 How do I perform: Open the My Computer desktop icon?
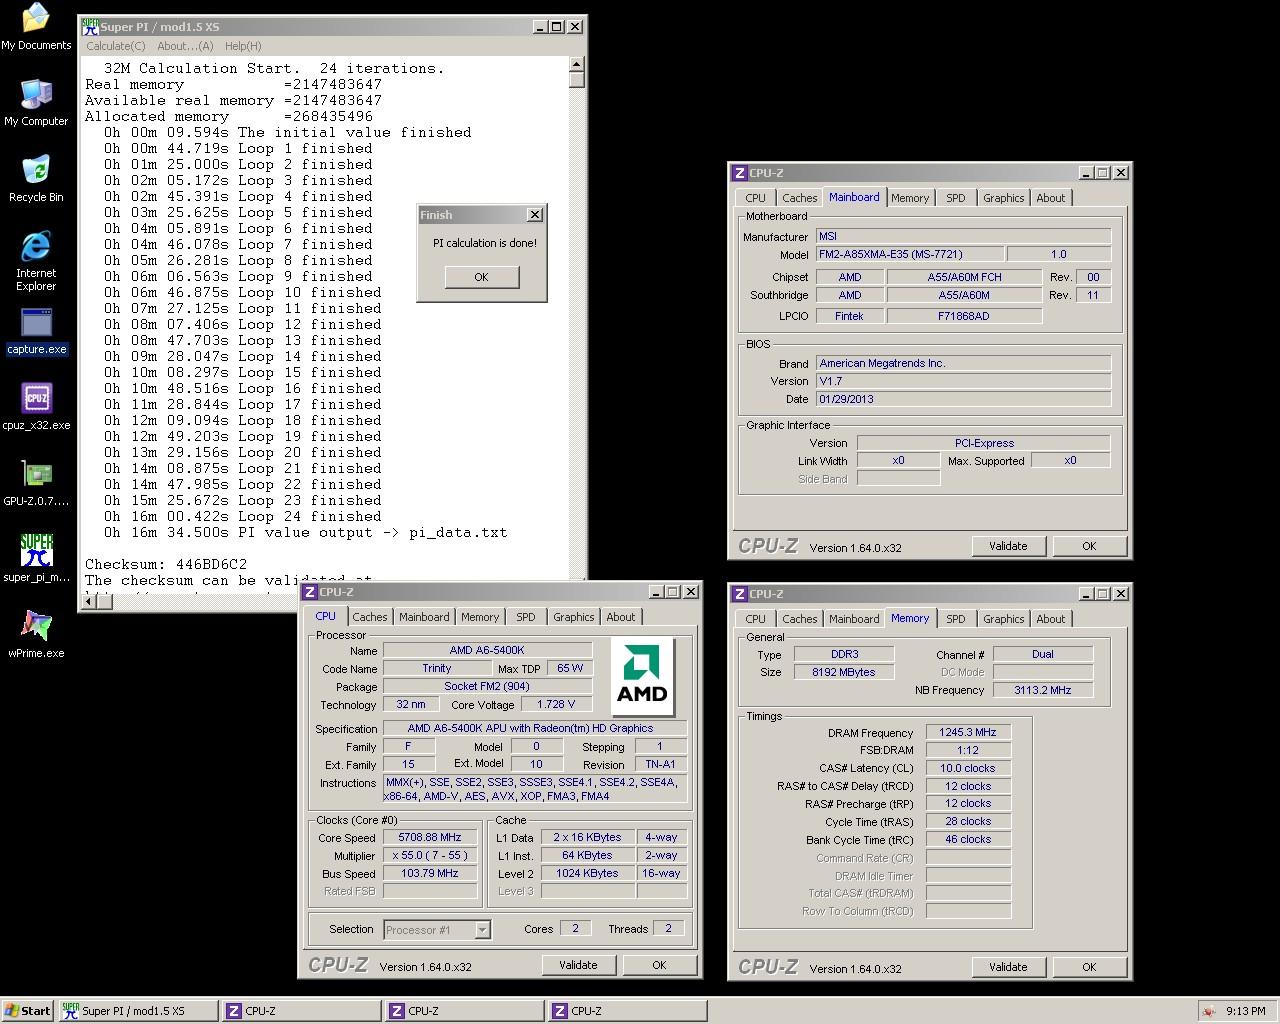click(36, 103)
